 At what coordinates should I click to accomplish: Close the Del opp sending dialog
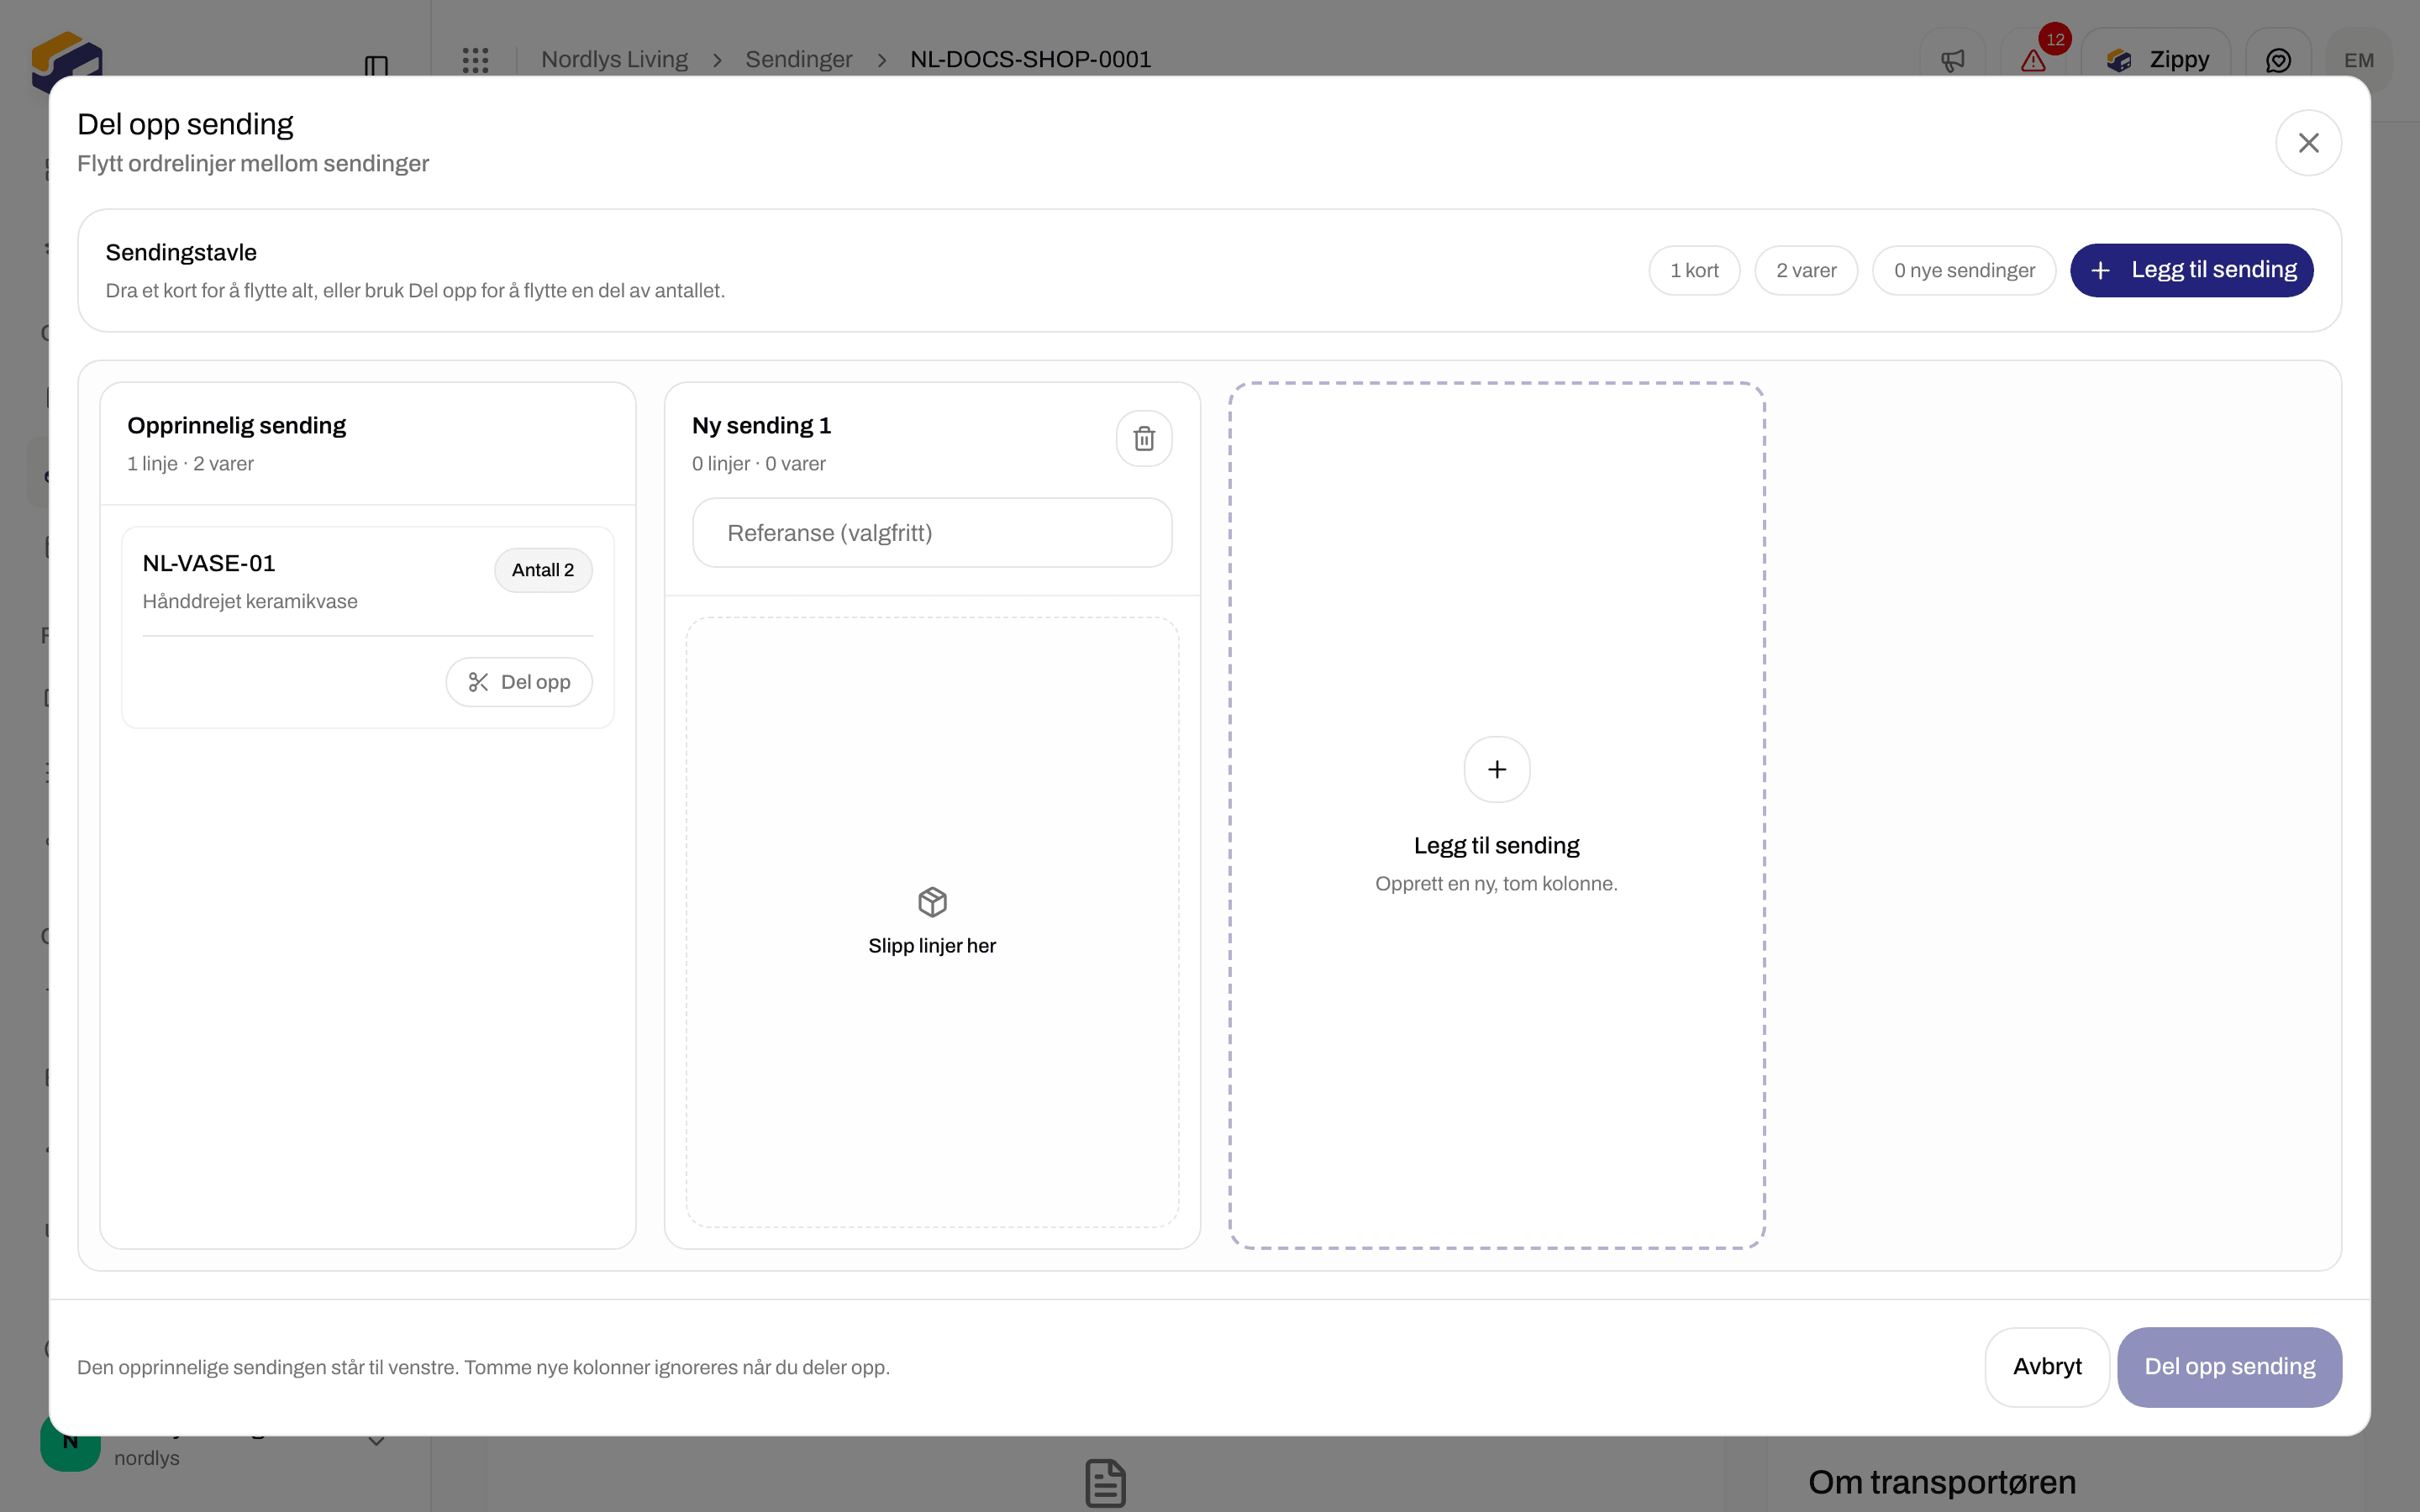click(x=2308, y=143)
